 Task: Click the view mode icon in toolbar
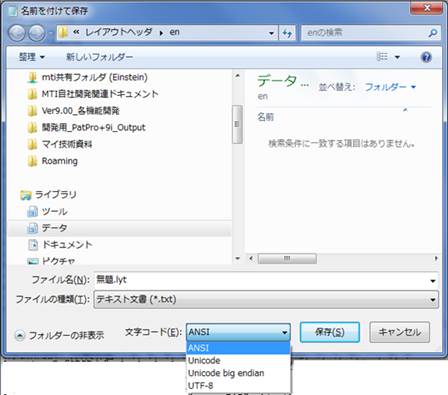pos(382,57)
